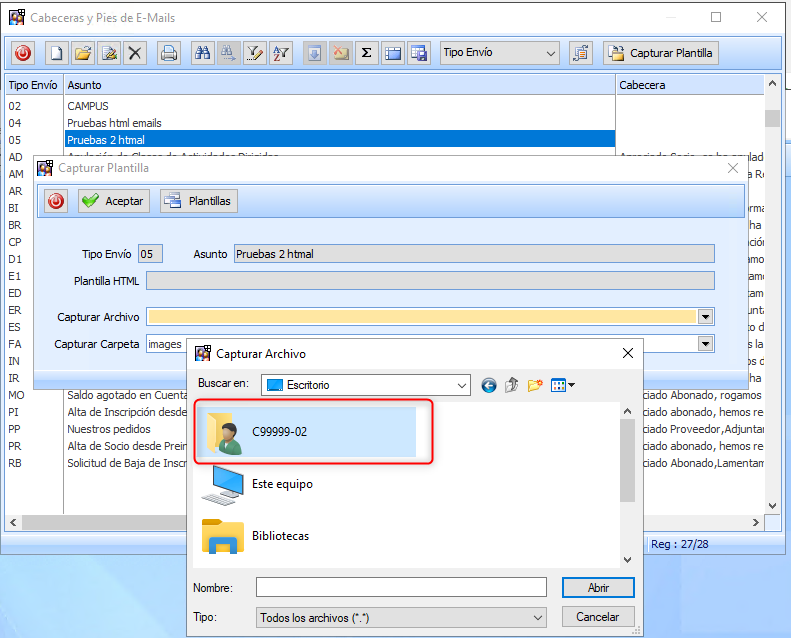The width and height of the screenshot is (791, 638).
Task: Click the red exit icon in Capturar Plantilla dialog
Action: click(56, 201)
